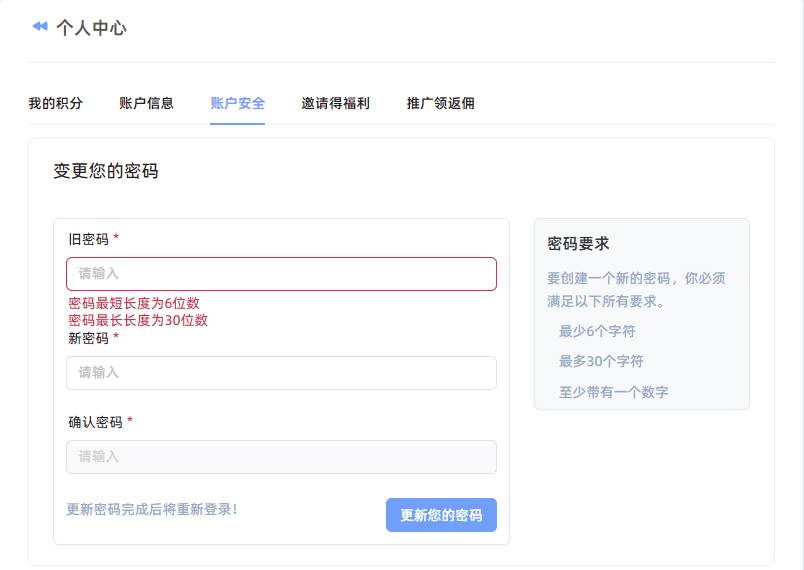Click the 变更您的密码 heading

(106, 171)
